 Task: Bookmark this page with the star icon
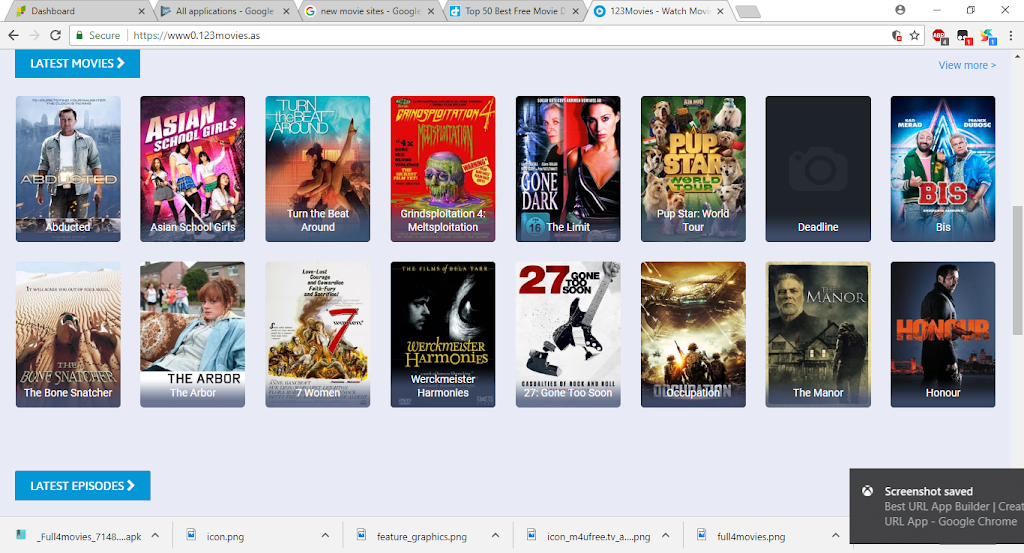click(x=914, y=35)
